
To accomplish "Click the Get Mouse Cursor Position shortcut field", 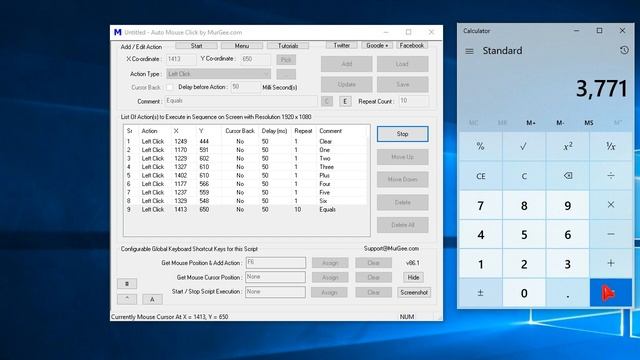I will (276, 277).
